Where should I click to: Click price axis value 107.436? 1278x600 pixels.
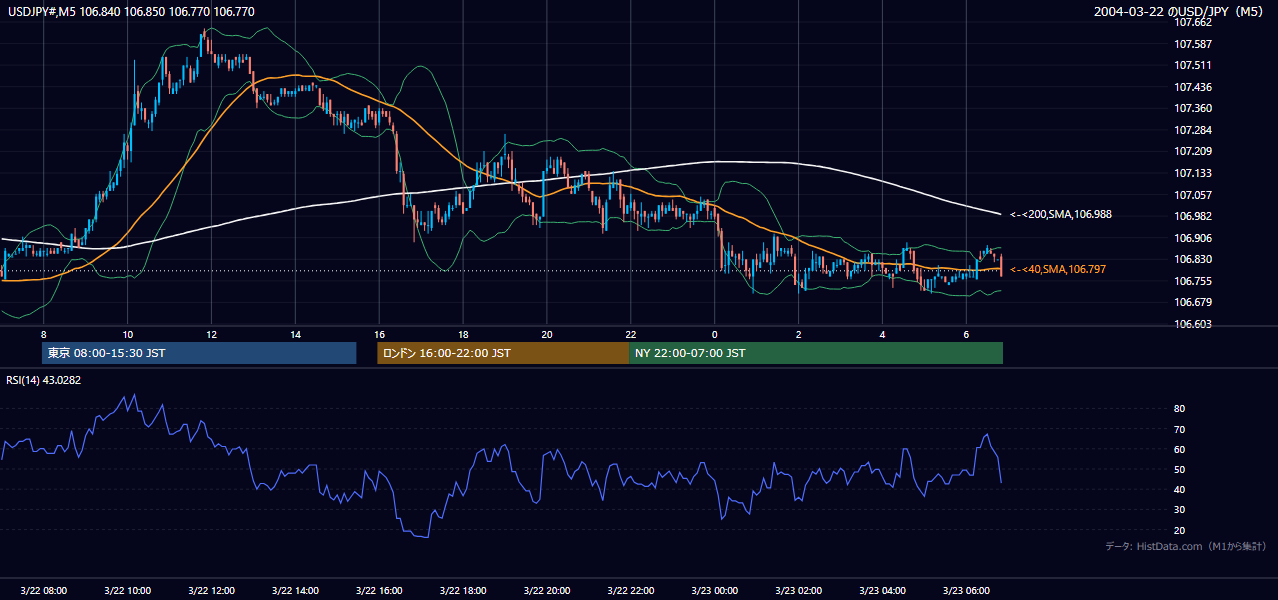1194,87
